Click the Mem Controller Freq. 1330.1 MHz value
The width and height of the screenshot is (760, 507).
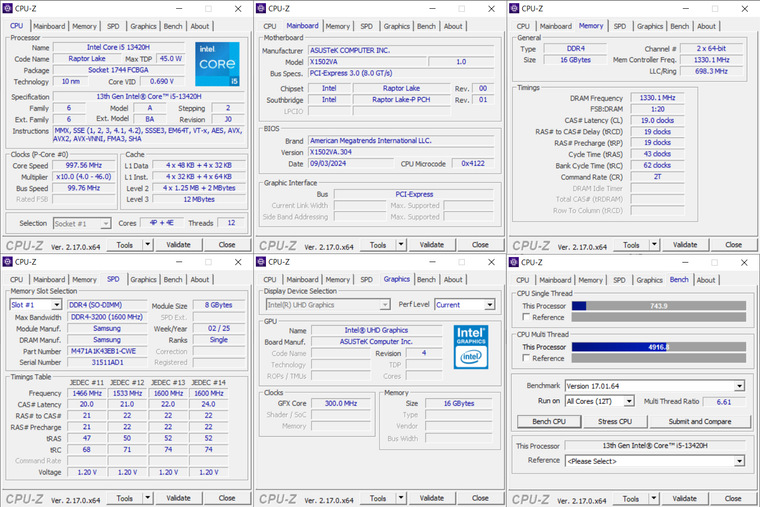point(712,60)
